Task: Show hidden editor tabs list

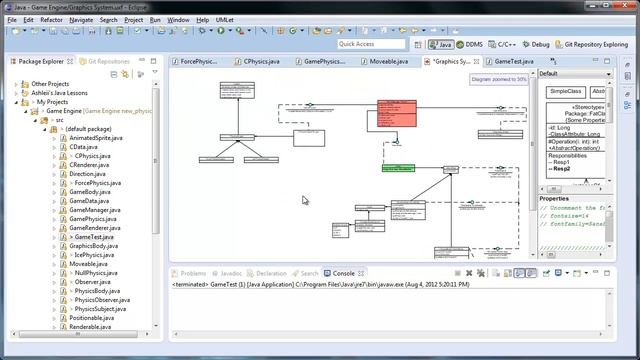Action: point(553,61)
